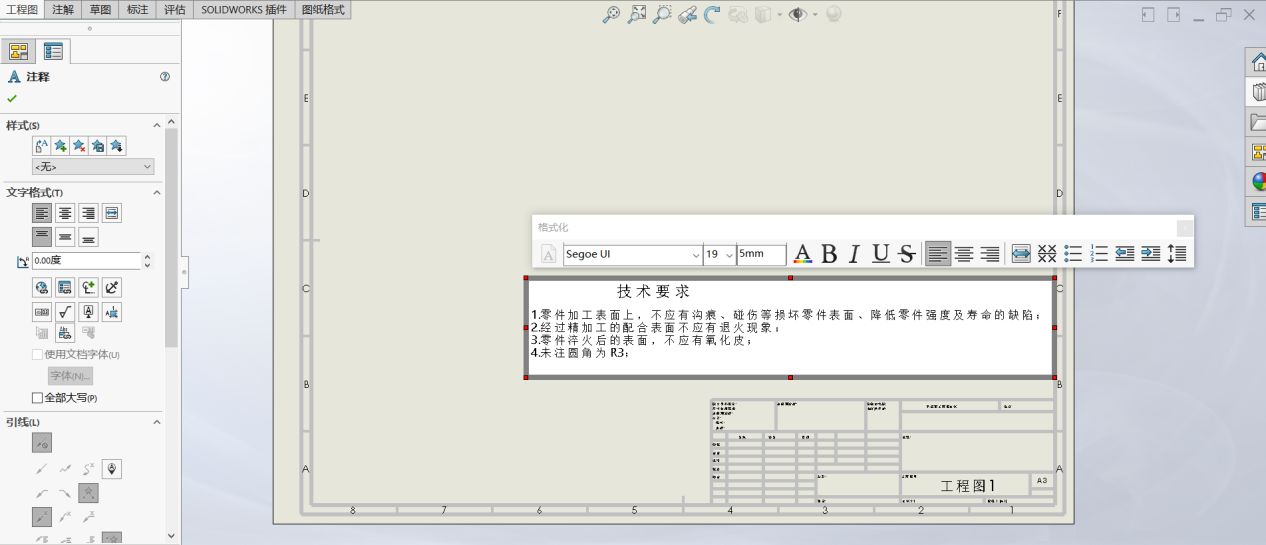Open the <无> style dropdown

point(93,167)
